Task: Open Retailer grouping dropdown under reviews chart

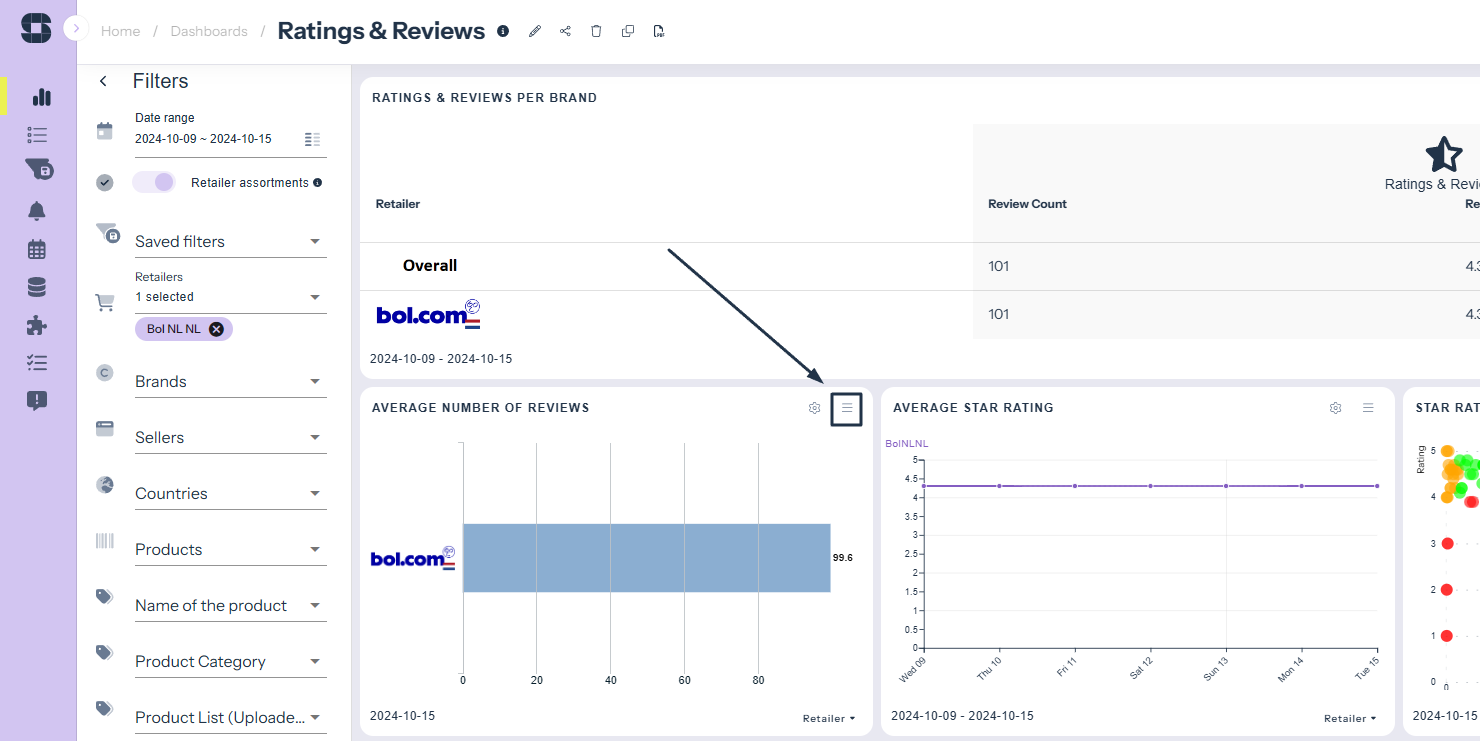Action: 829,718
